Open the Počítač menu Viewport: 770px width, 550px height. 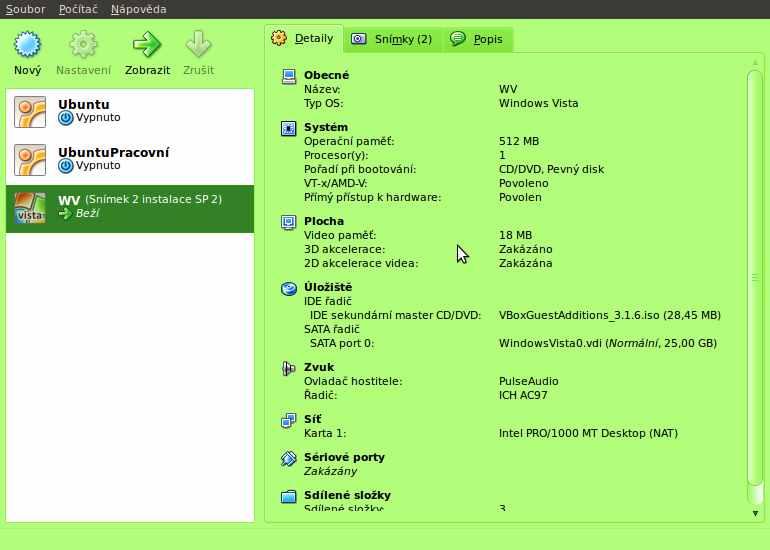coord(78,9)
